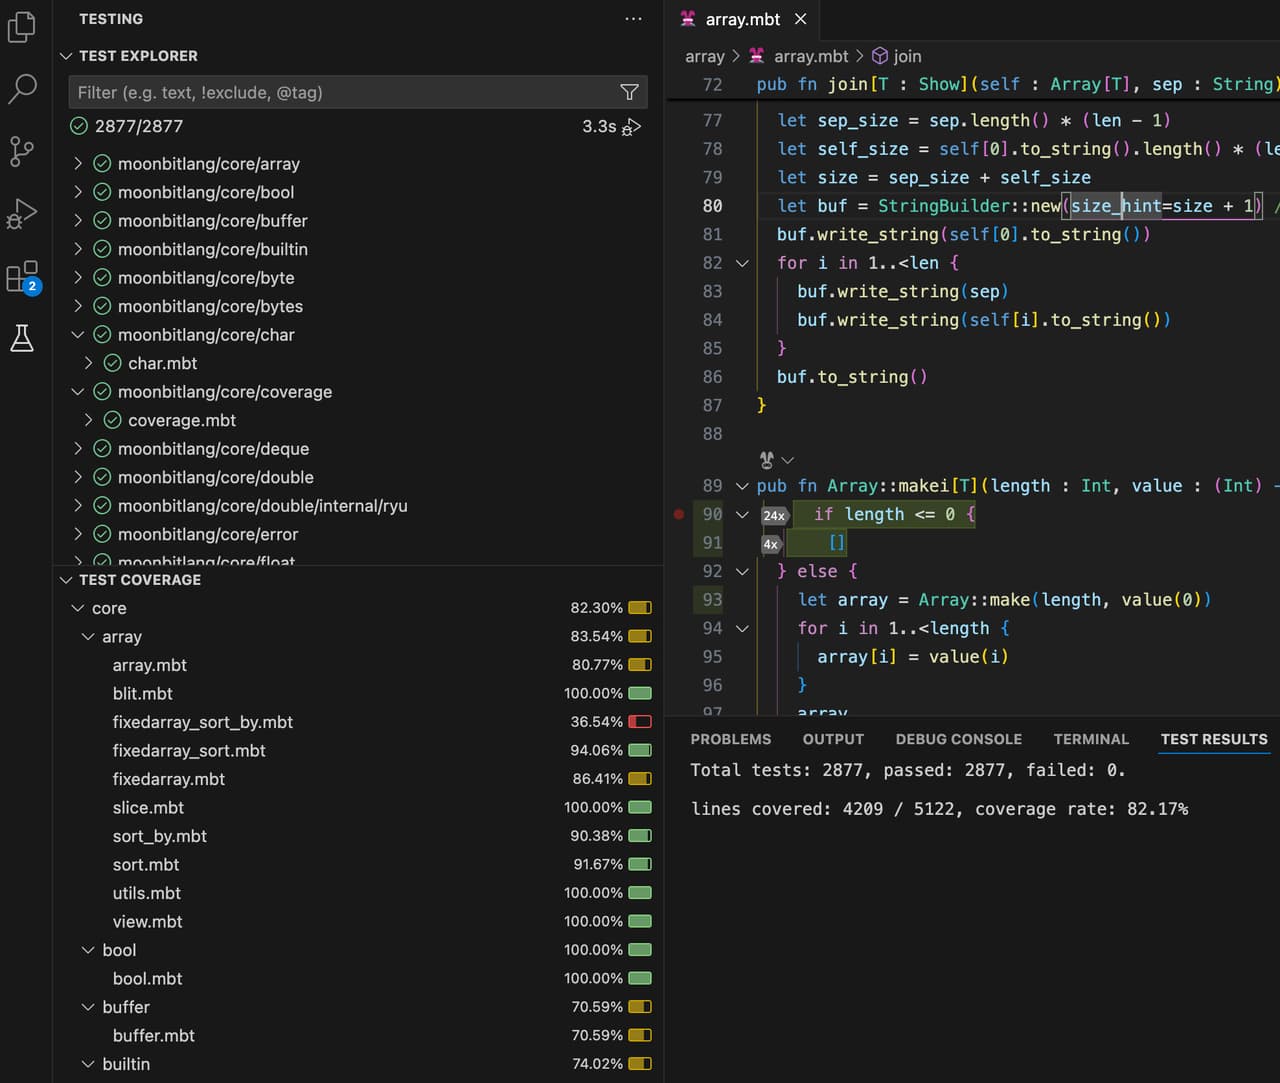
Task: Expand the moonbitlang/core/array test node
Action: click(x=78, y=164)
